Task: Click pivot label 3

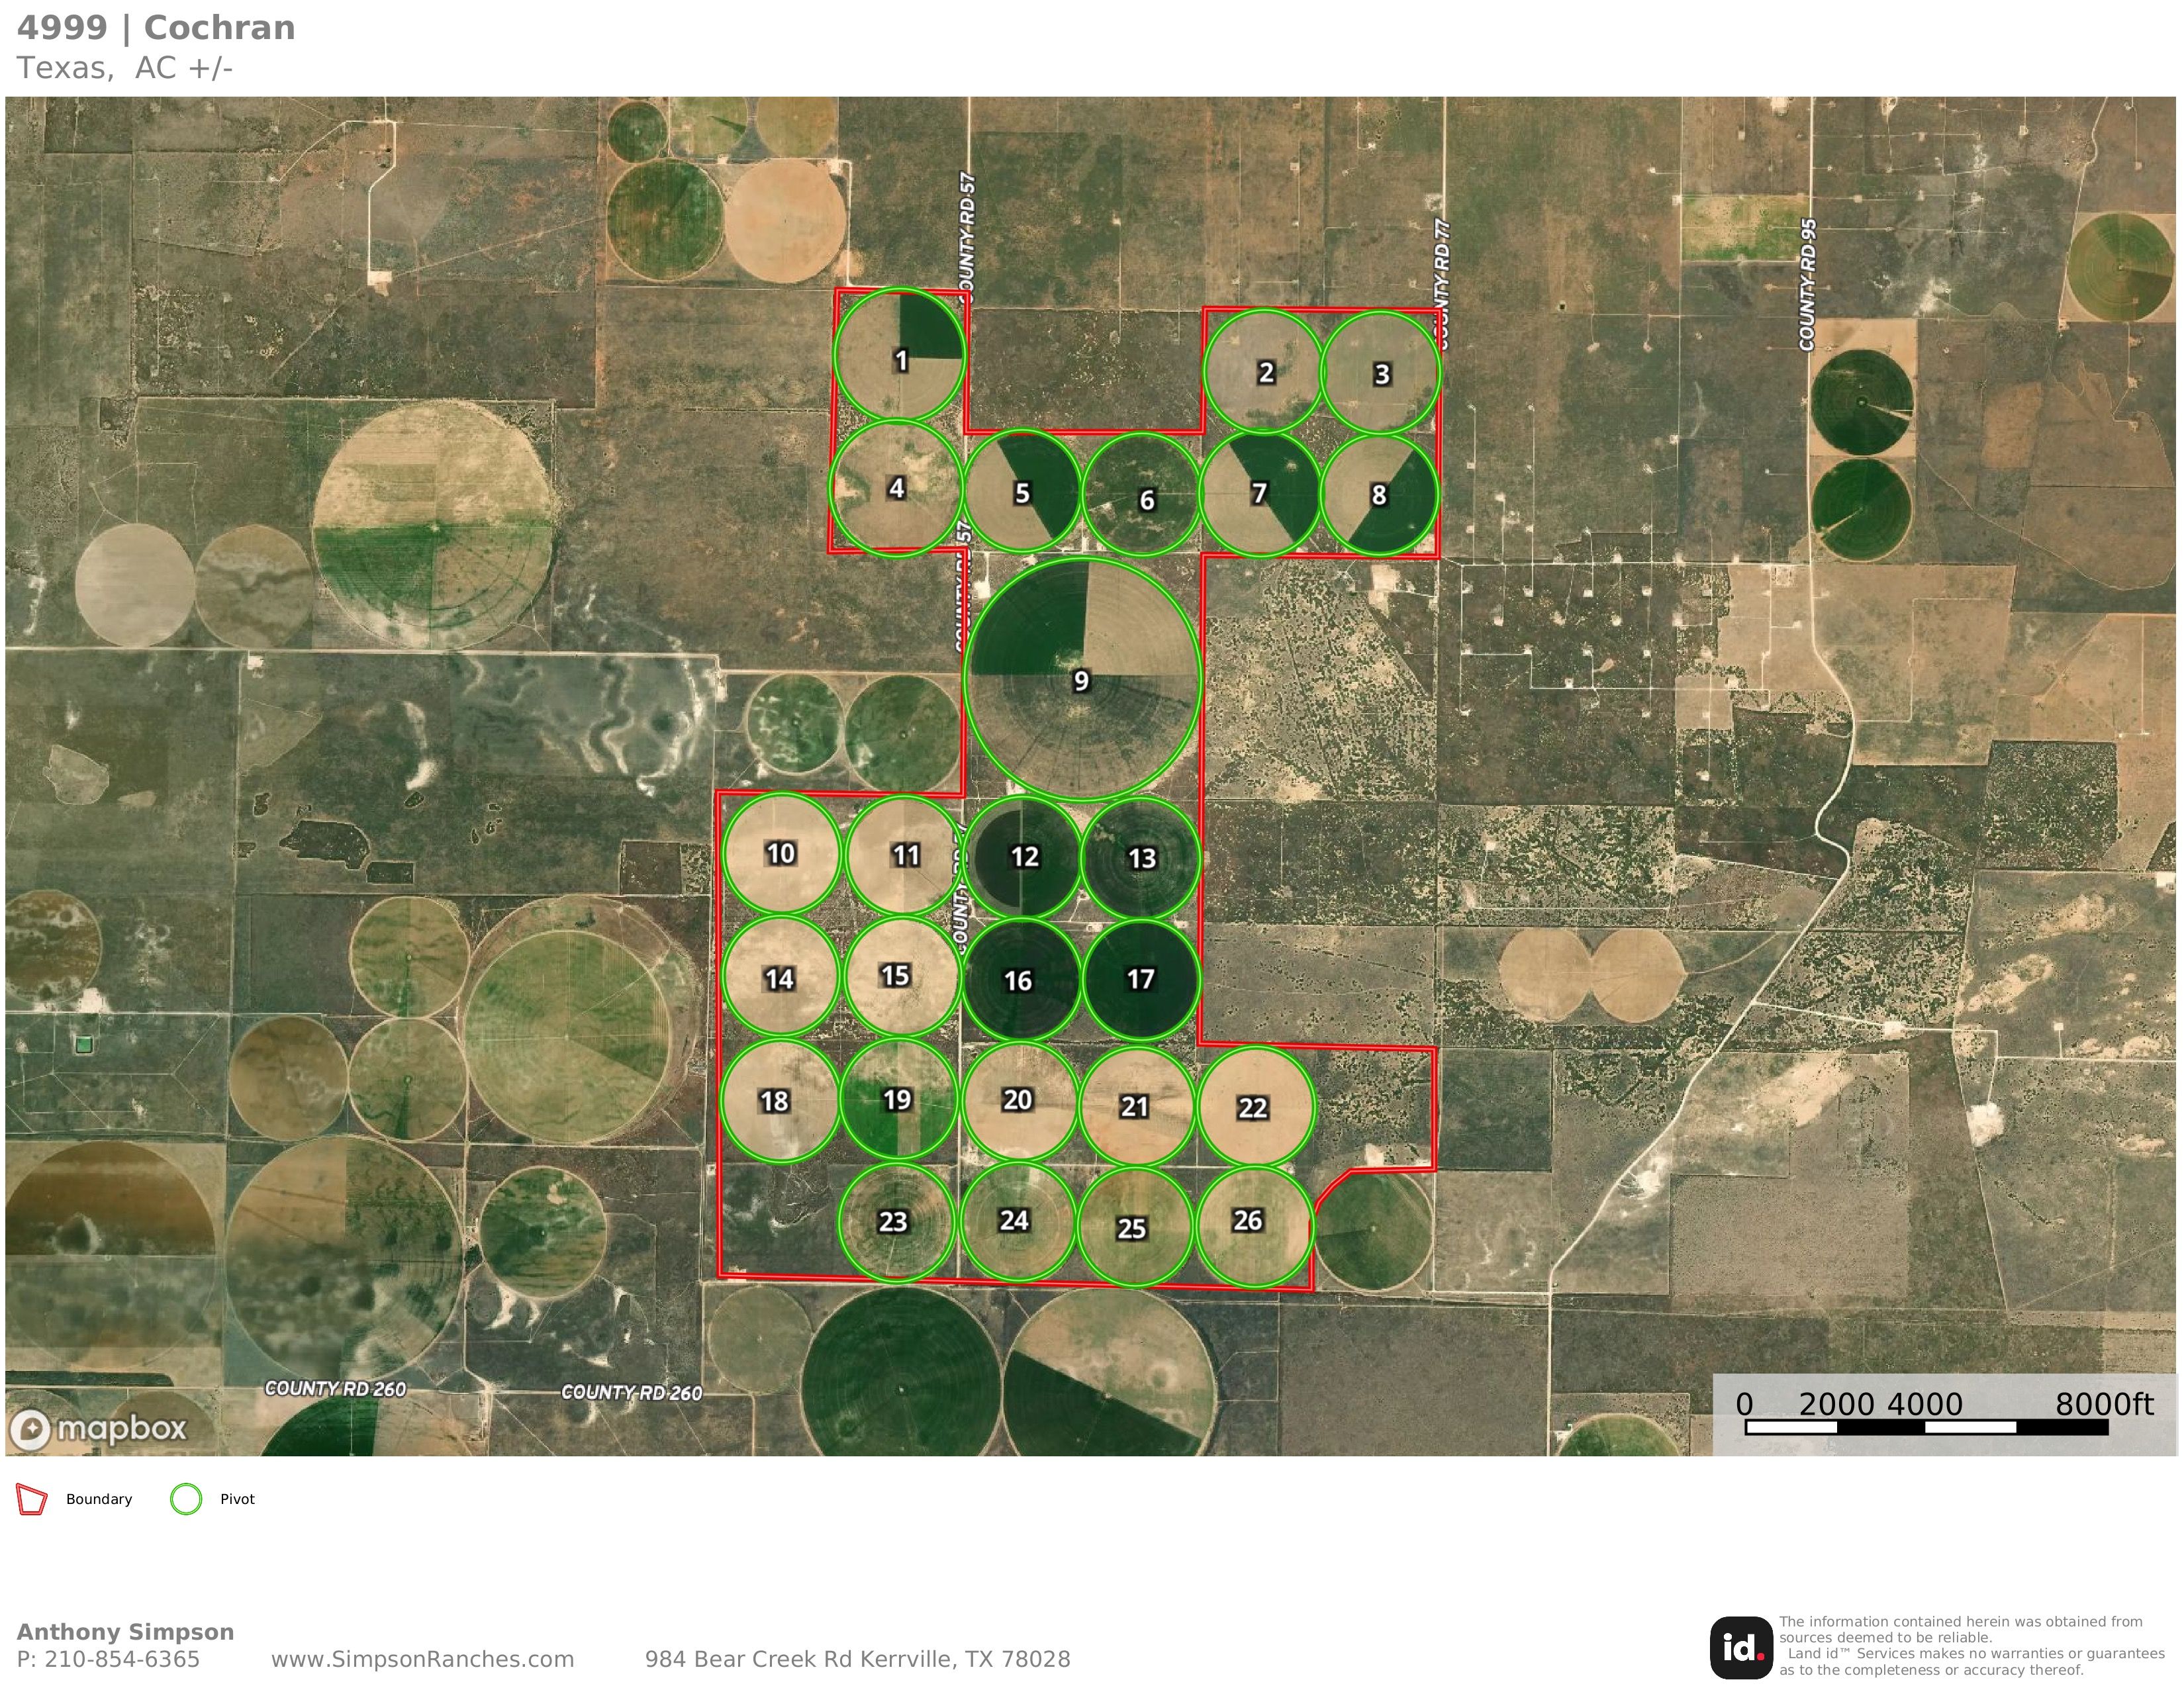Action: pyautogui.click(x=1381, y=374)
